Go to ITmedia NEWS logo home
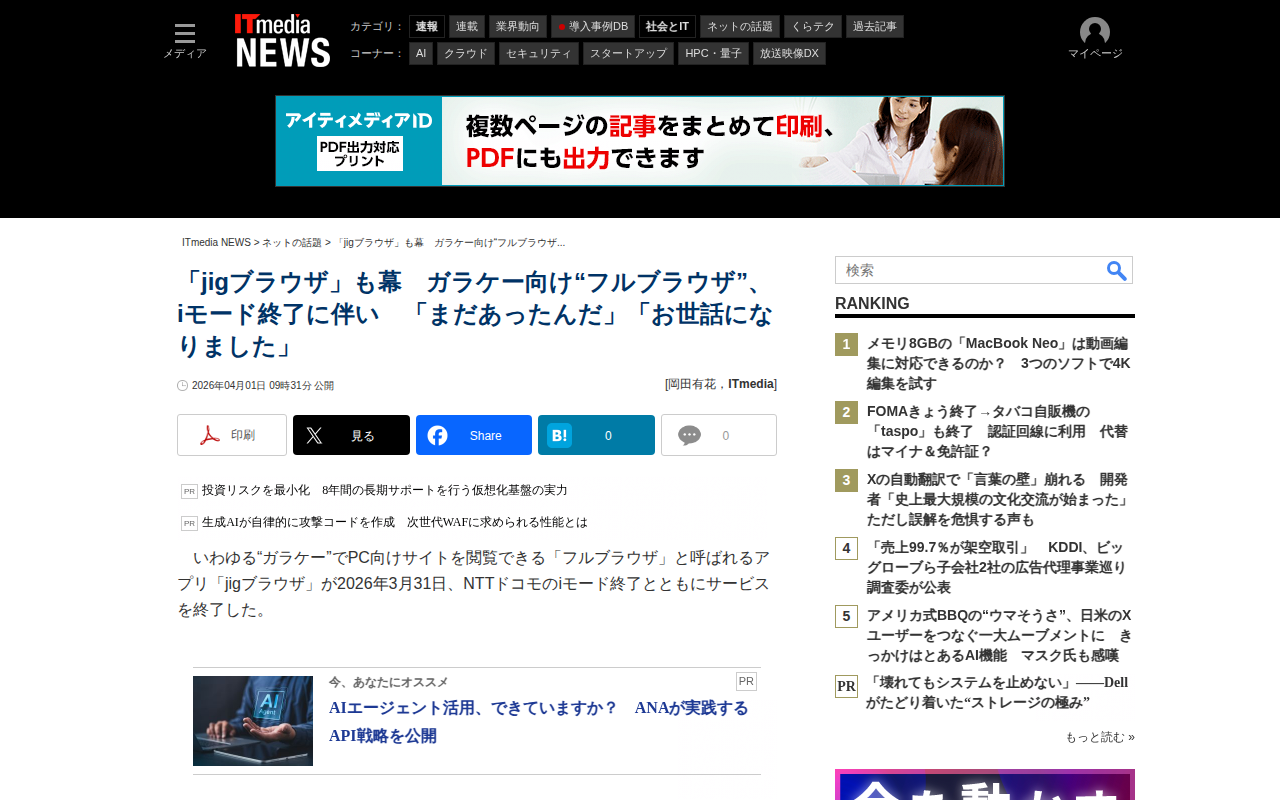Image resolution: width=1280 pixels, height=800 pixels. point(282,41)
